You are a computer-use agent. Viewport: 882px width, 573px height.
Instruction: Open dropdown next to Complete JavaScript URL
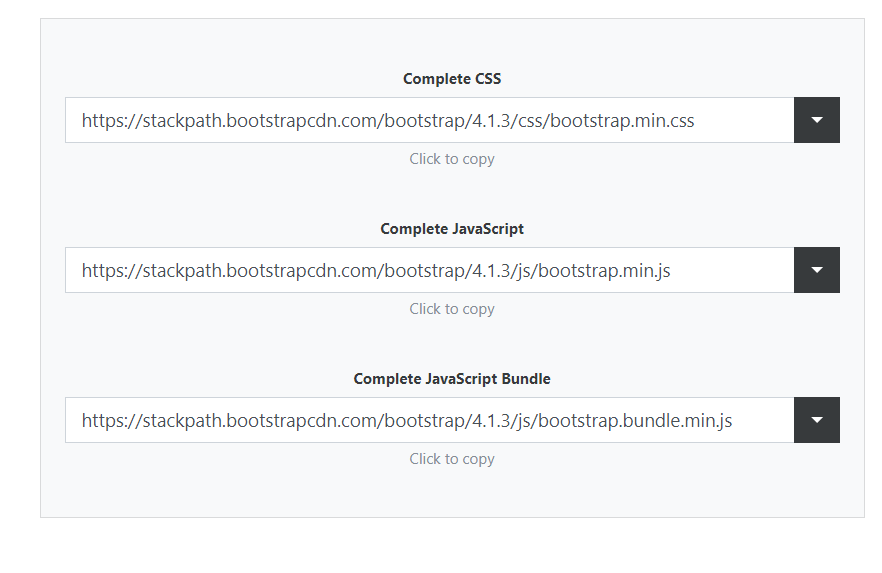[x=817, y=270]
